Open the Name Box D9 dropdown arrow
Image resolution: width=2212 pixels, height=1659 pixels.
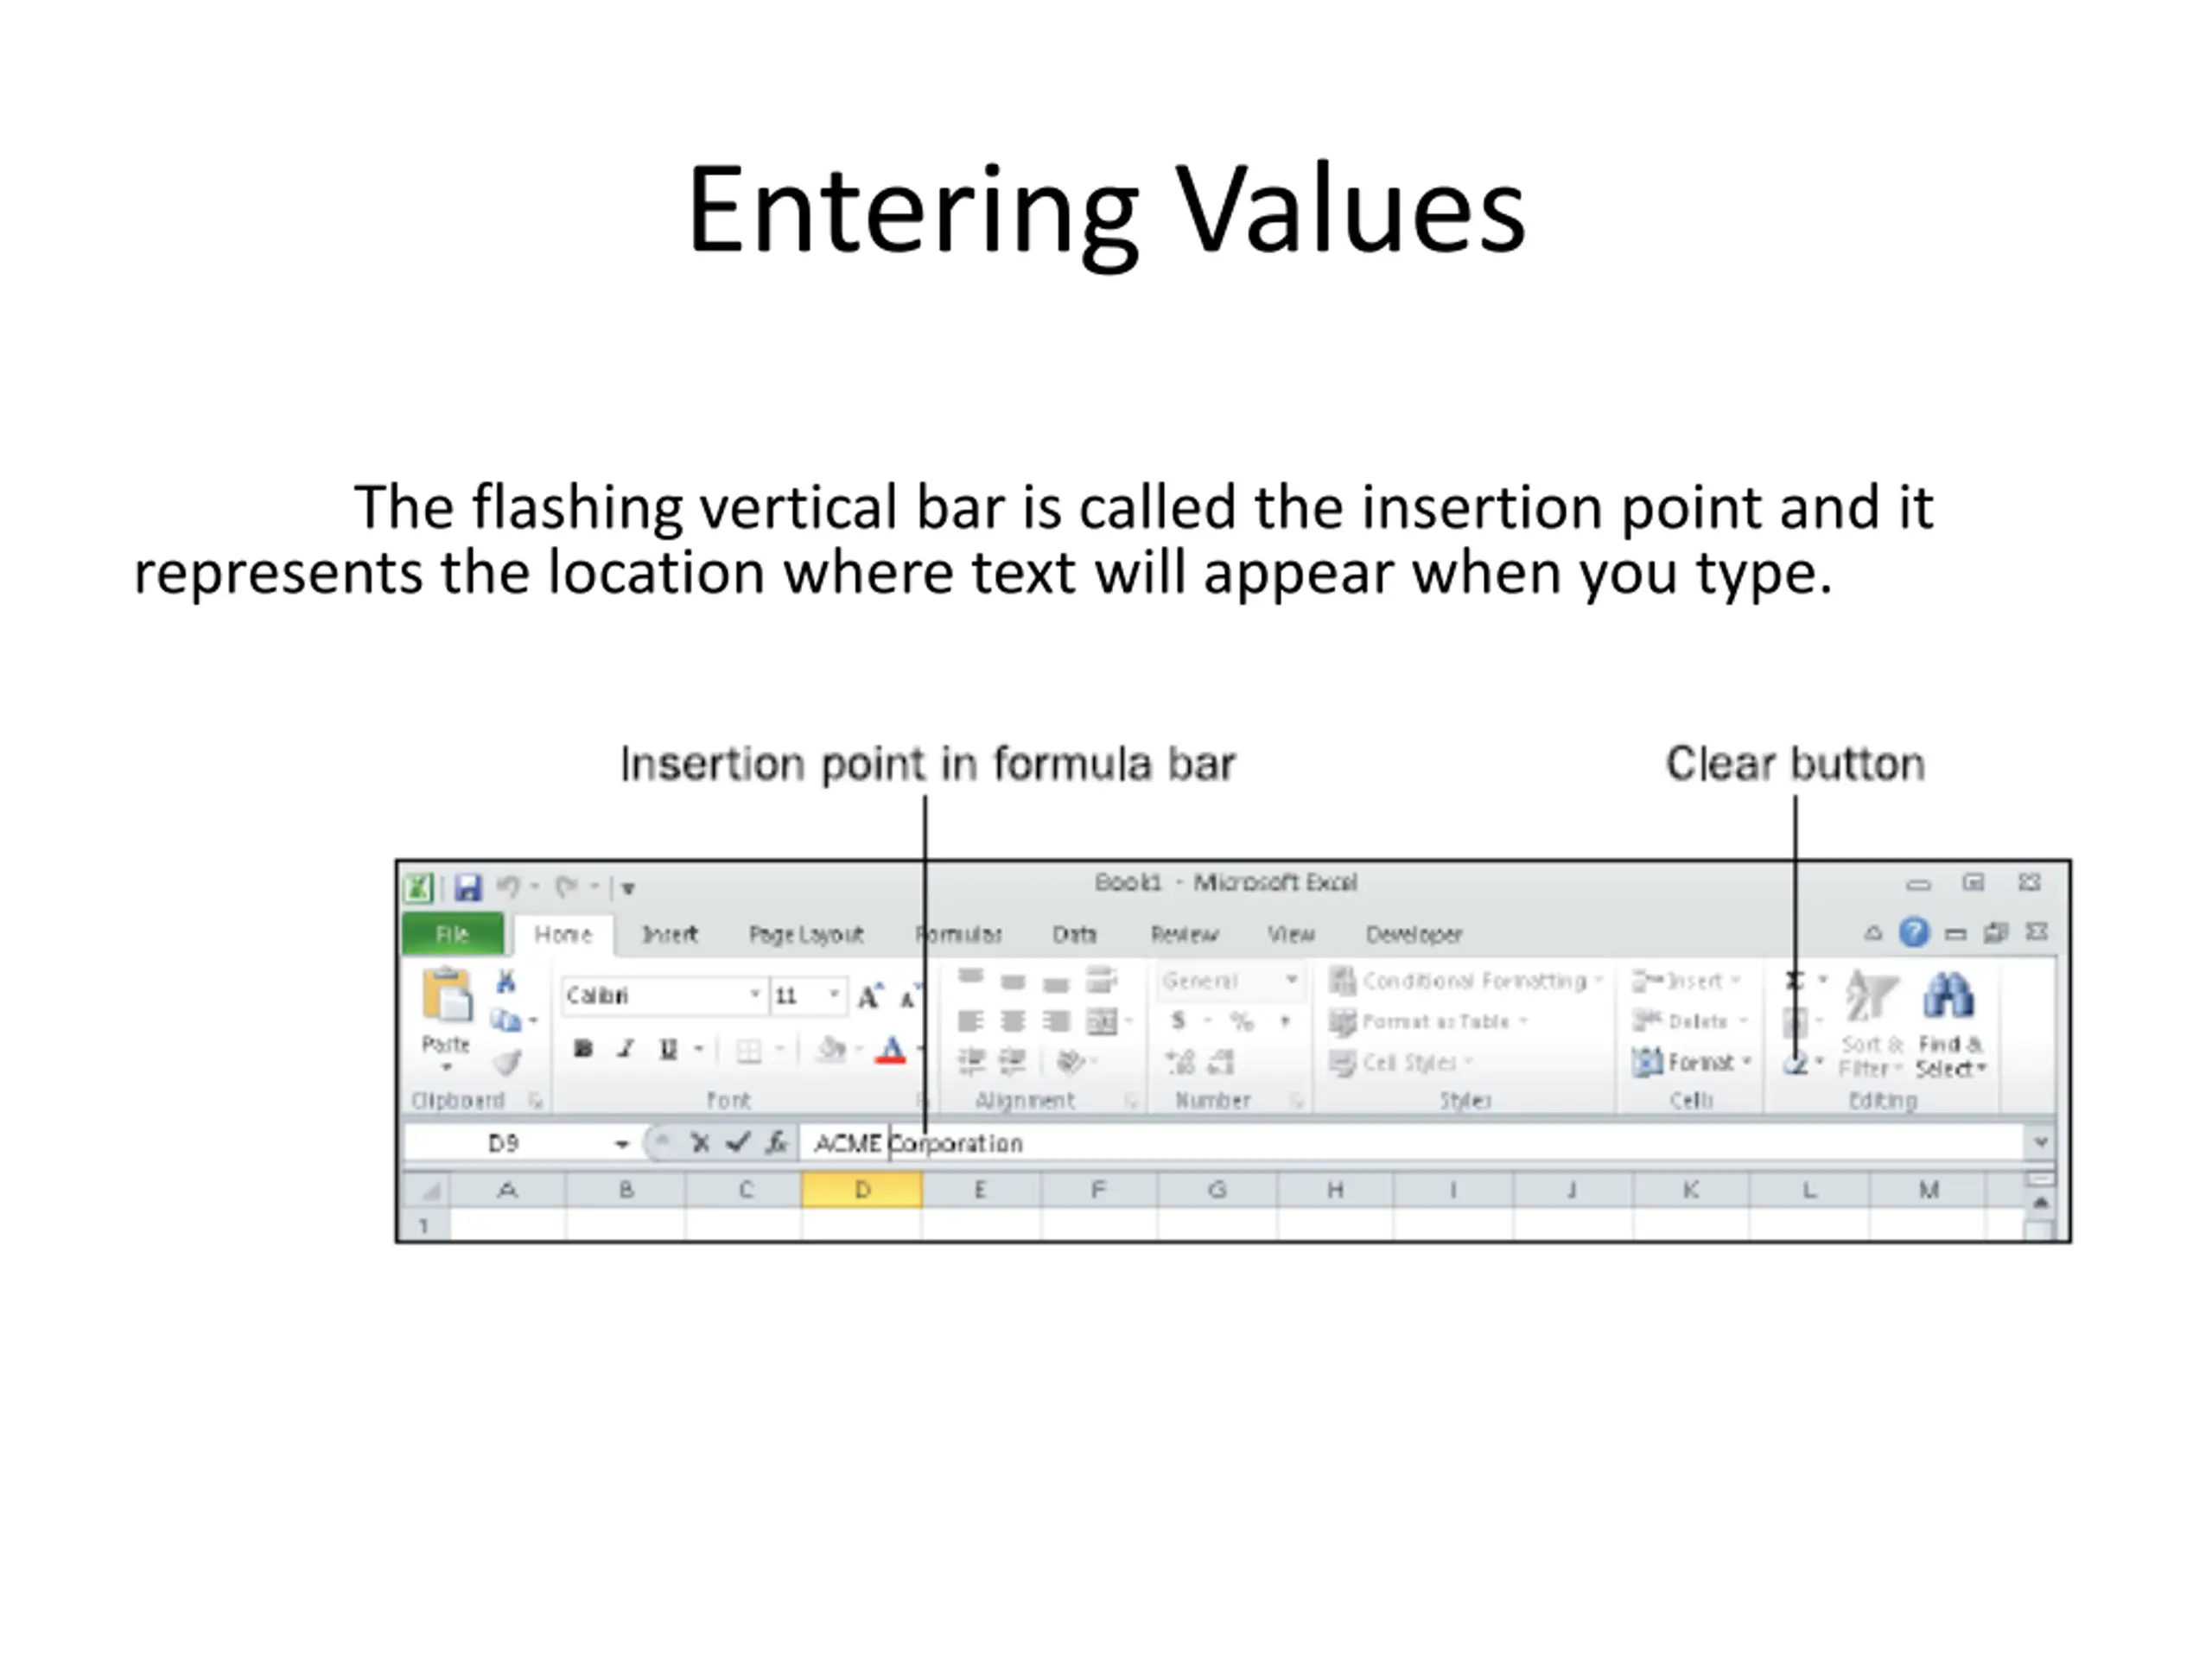tap(621, 1143)
